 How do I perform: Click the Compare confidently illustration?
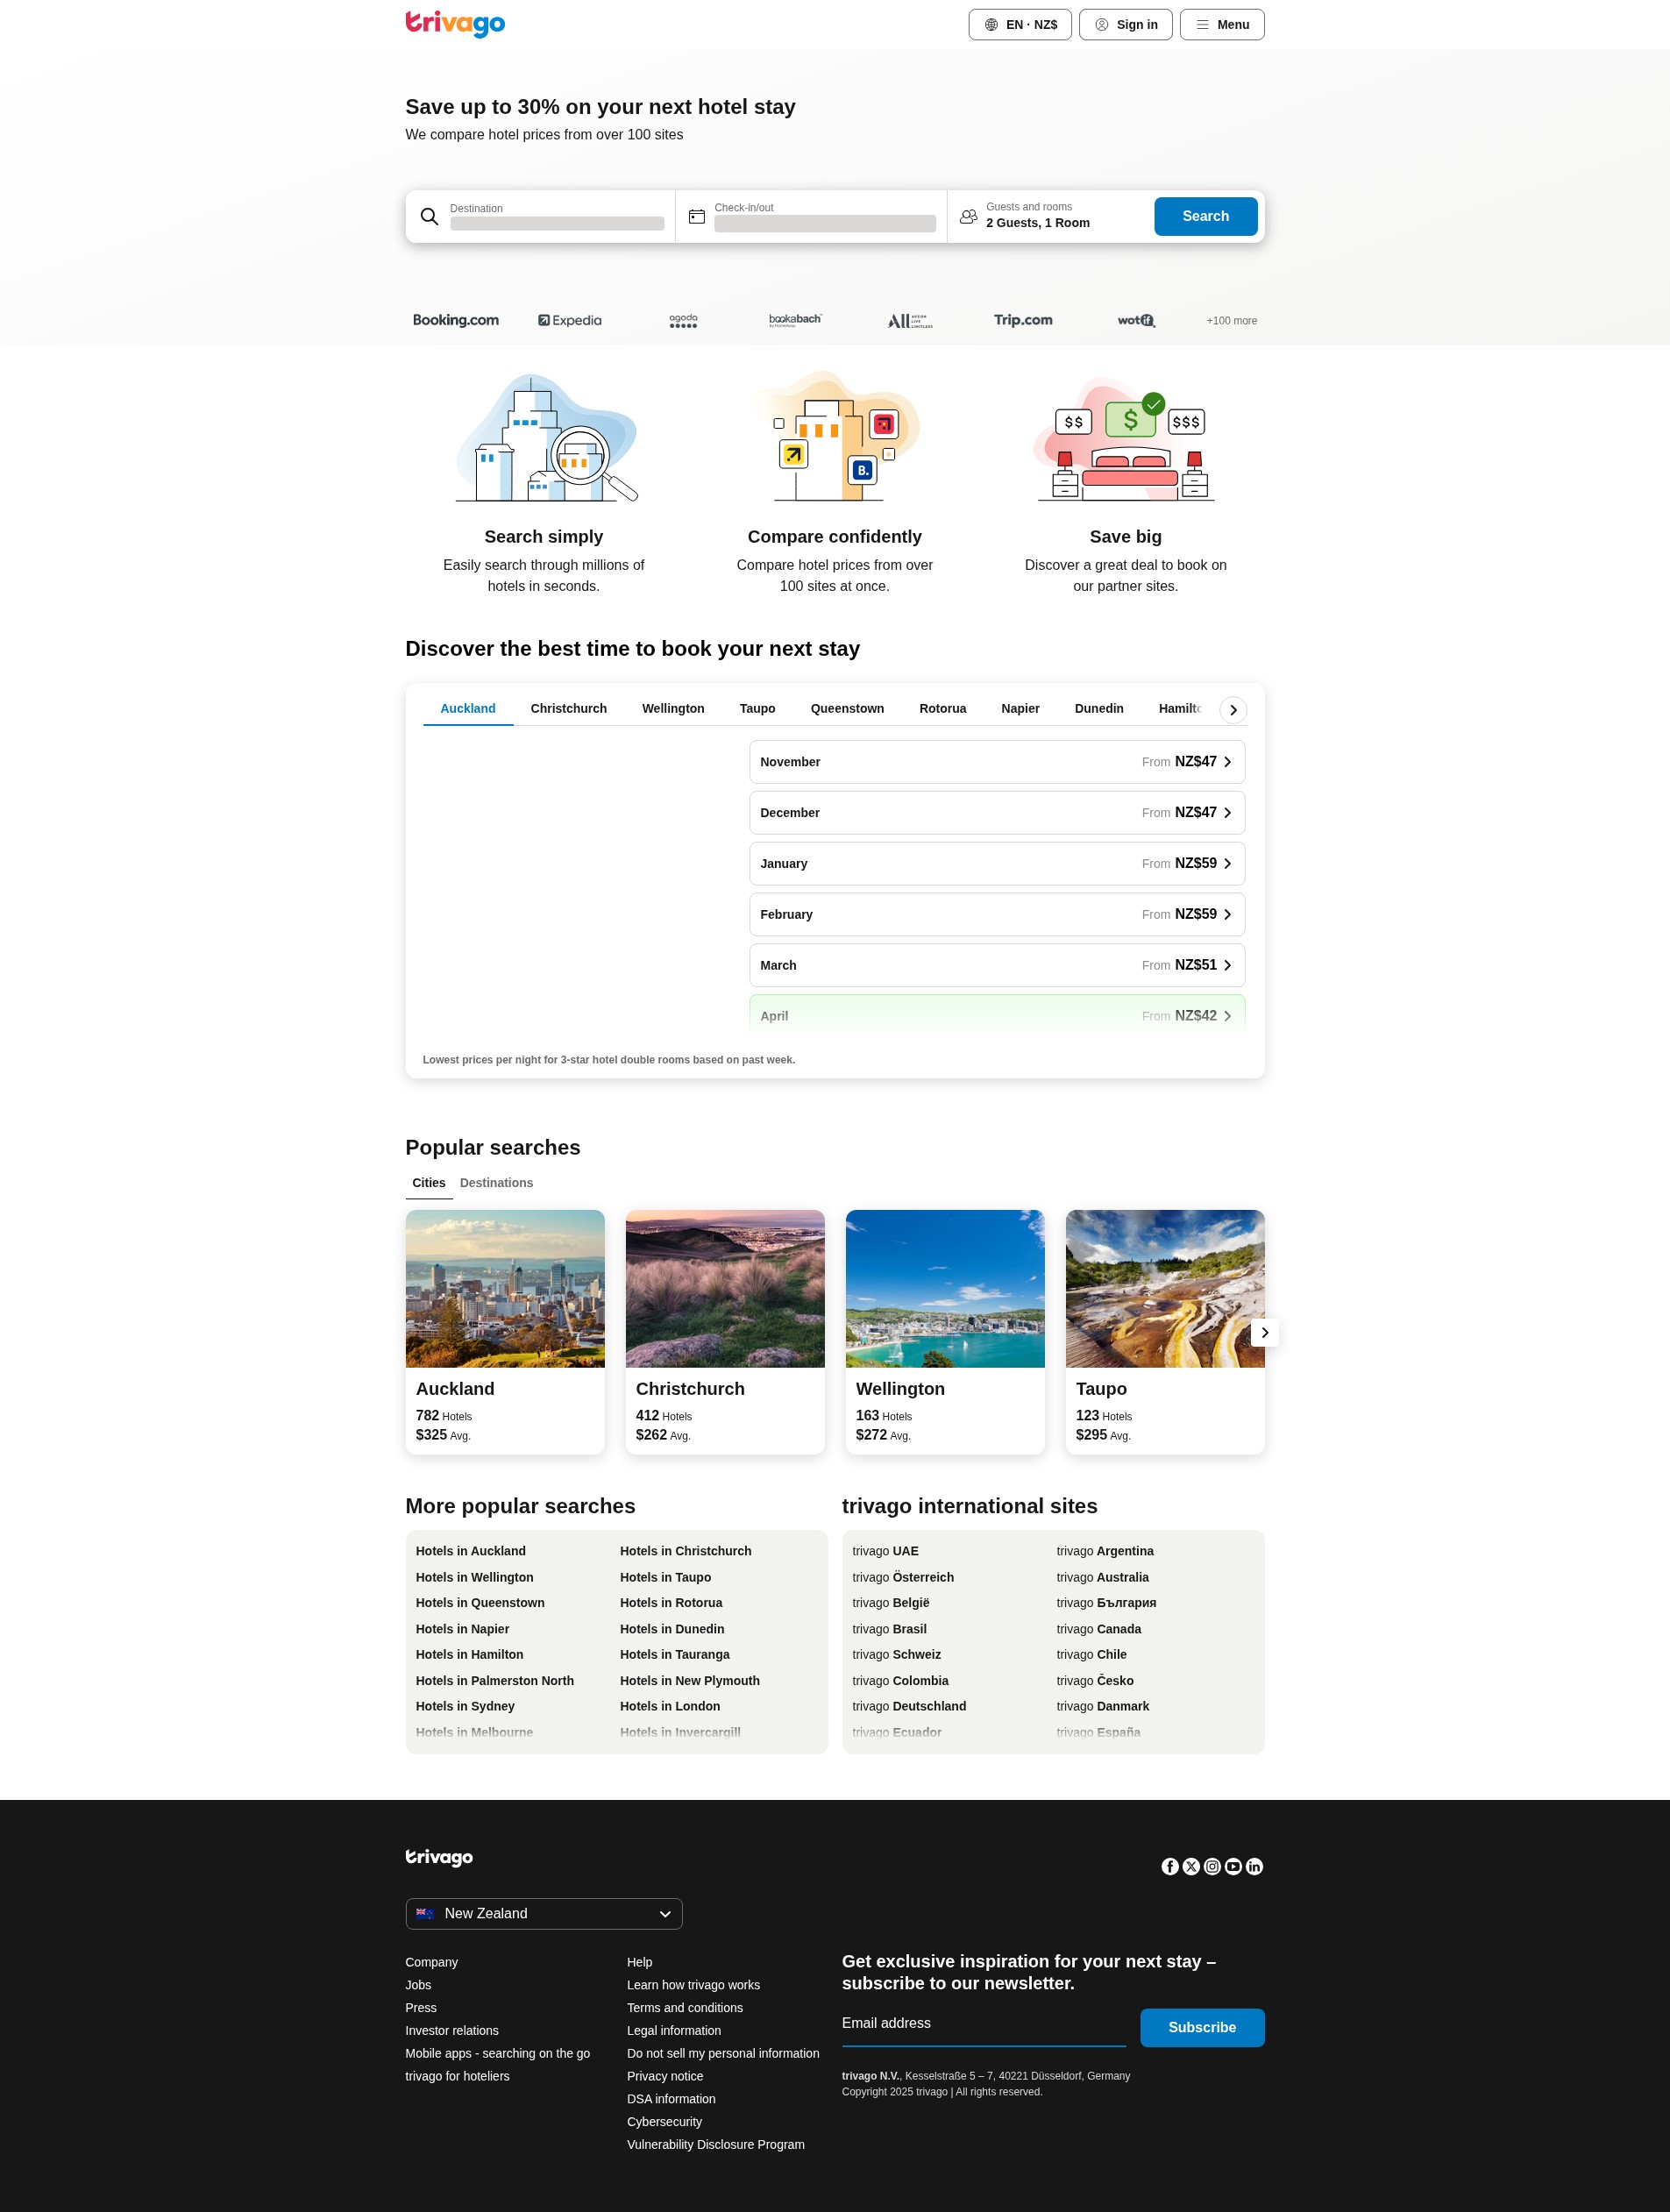(835, 436)
